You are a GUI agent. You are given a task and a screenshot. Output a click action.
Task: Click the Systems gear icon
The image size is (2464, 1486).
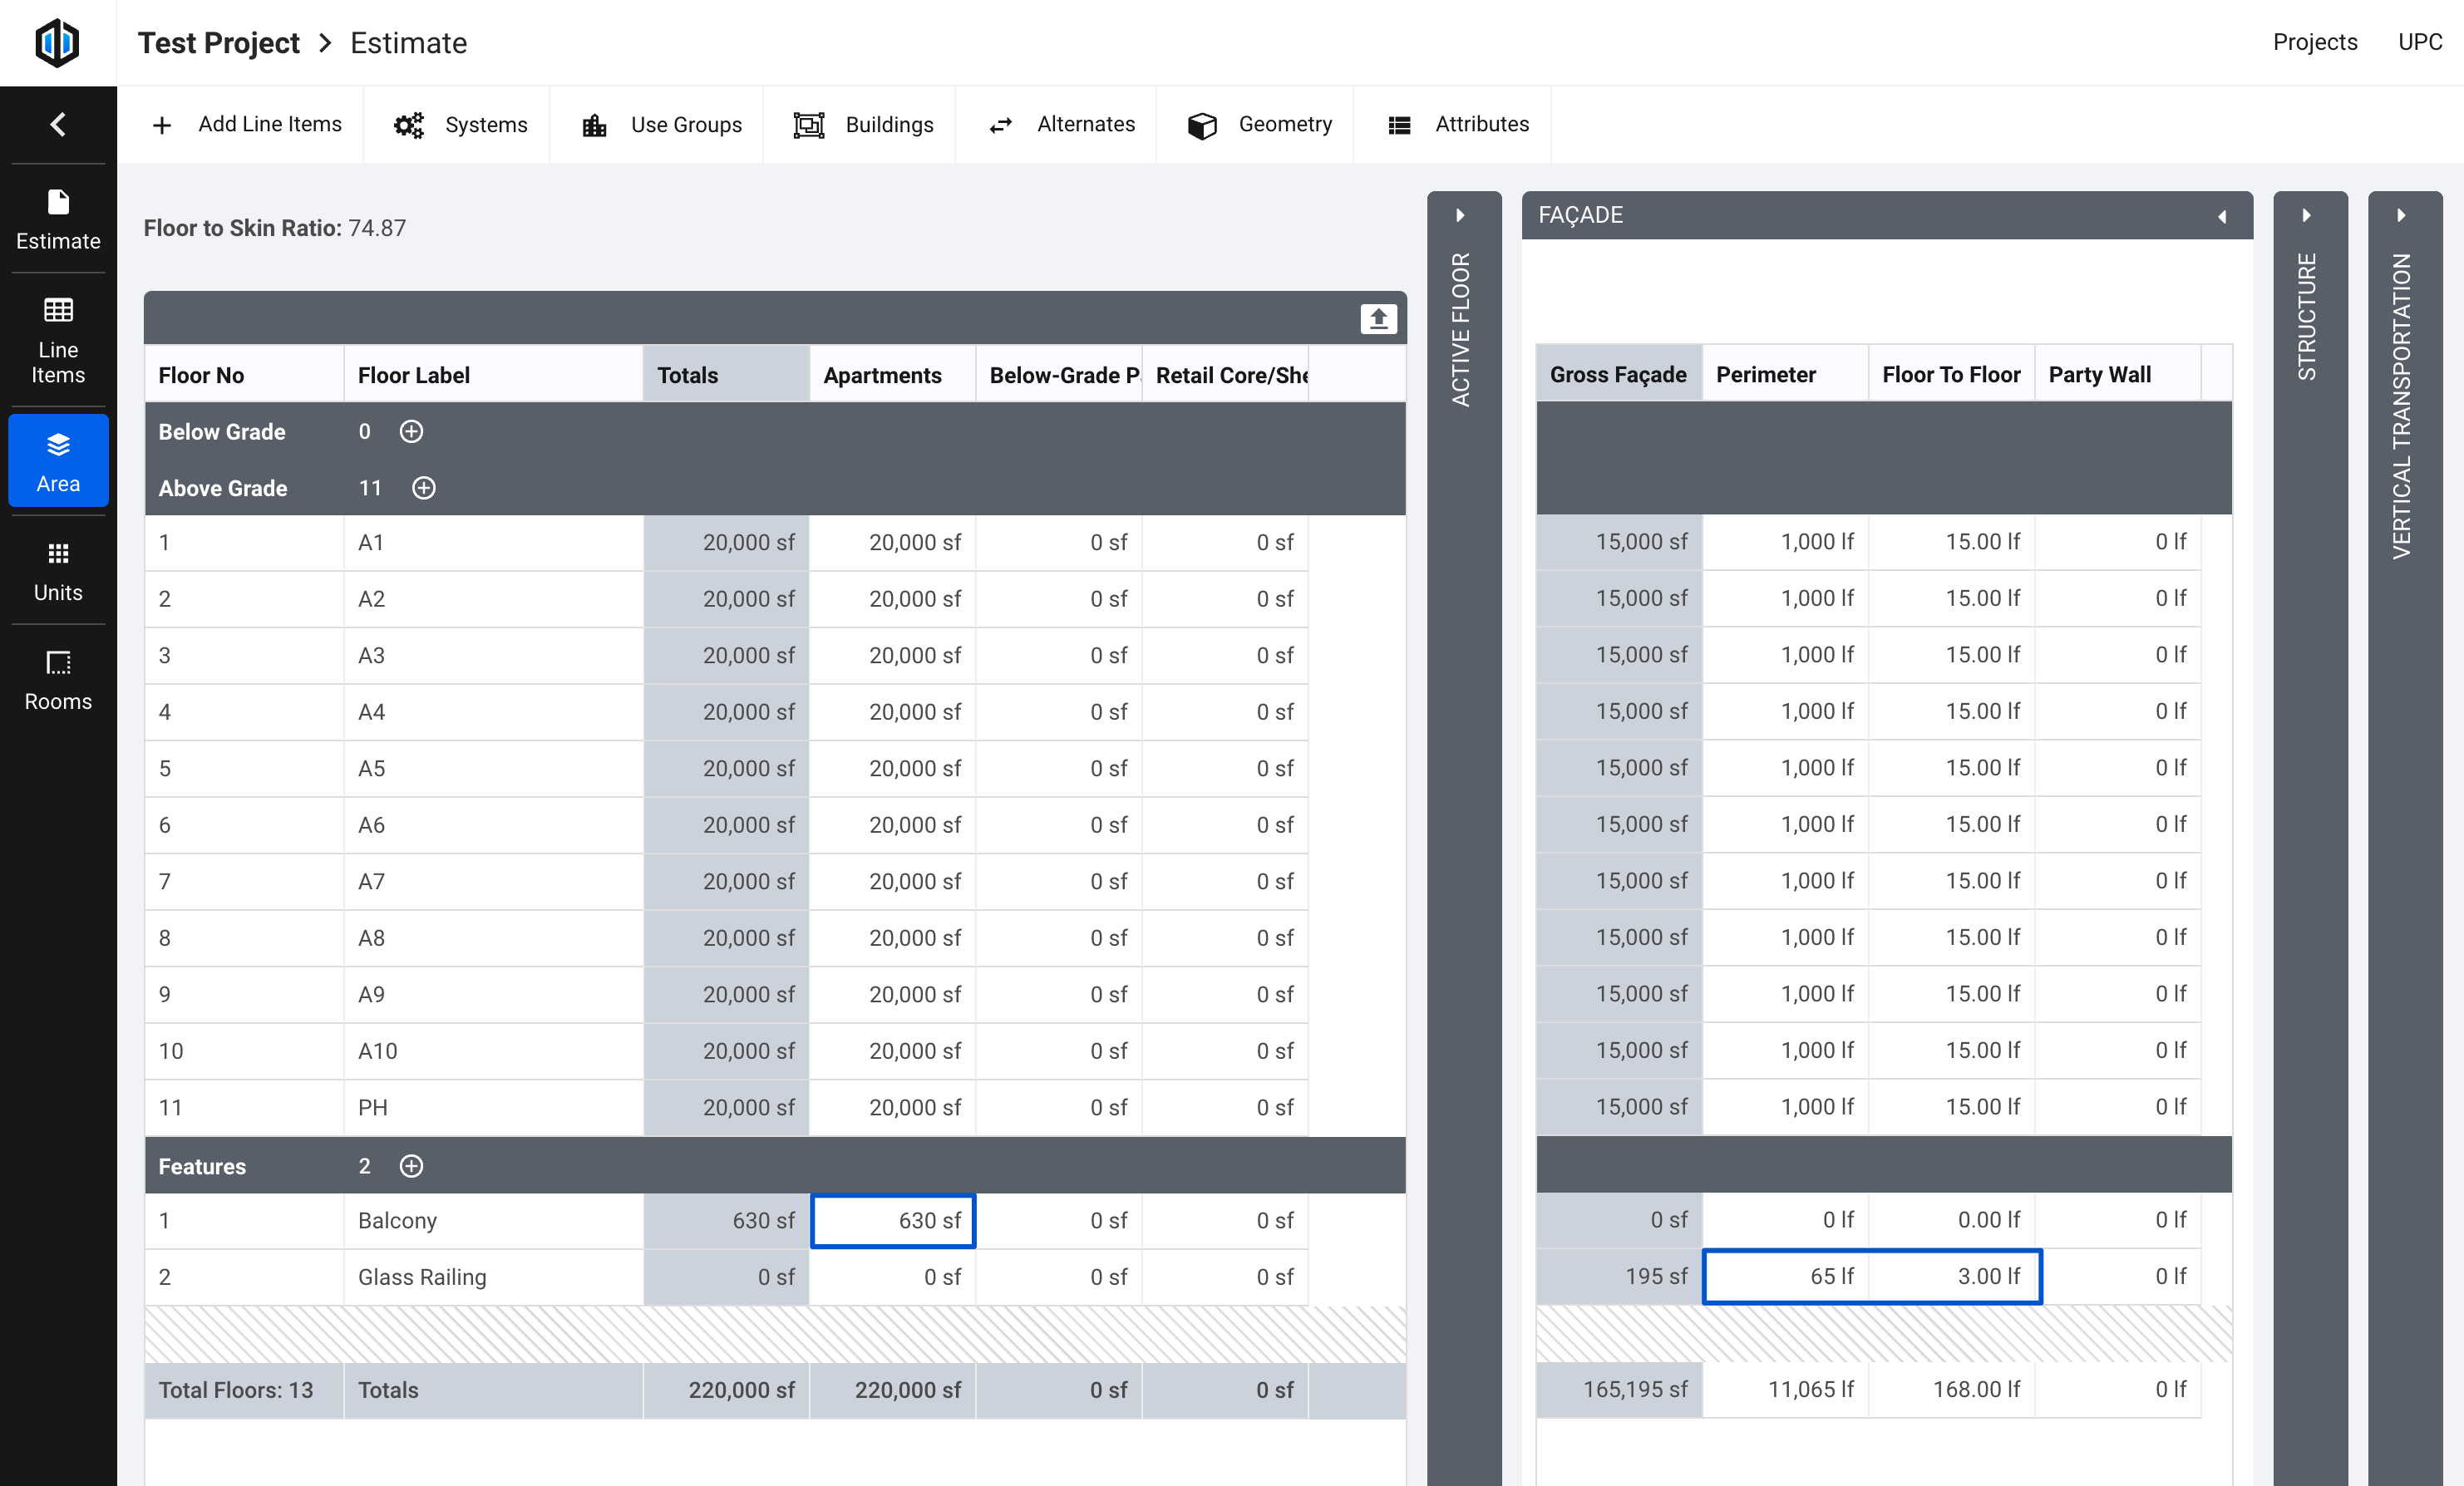click(408, 124)
